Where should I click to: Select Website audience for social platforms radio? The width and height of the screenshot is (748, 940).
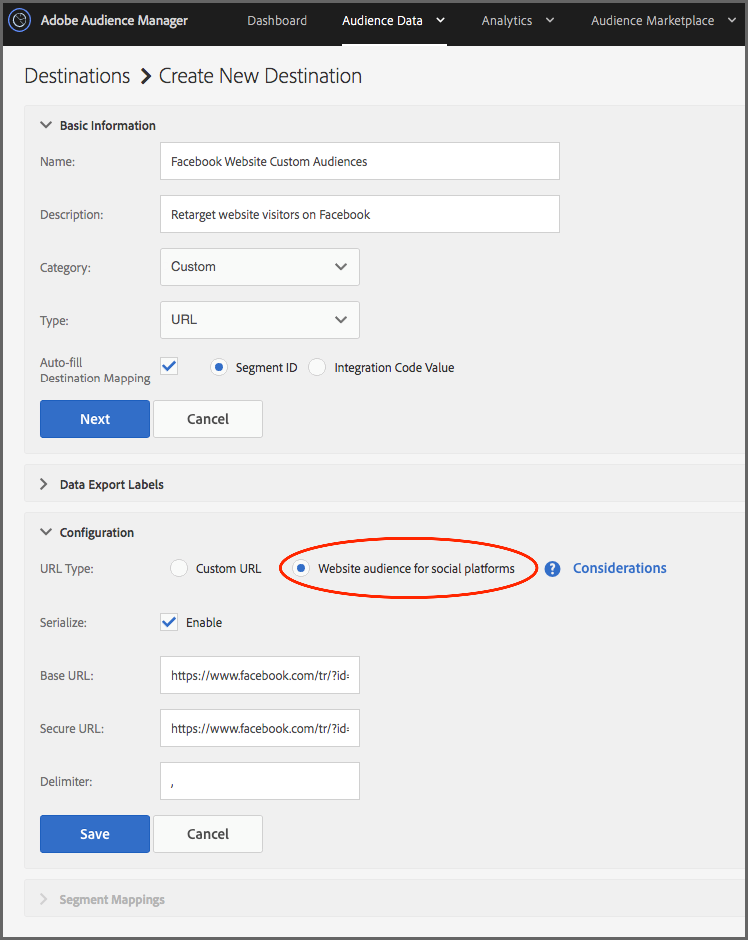[301, 568]
